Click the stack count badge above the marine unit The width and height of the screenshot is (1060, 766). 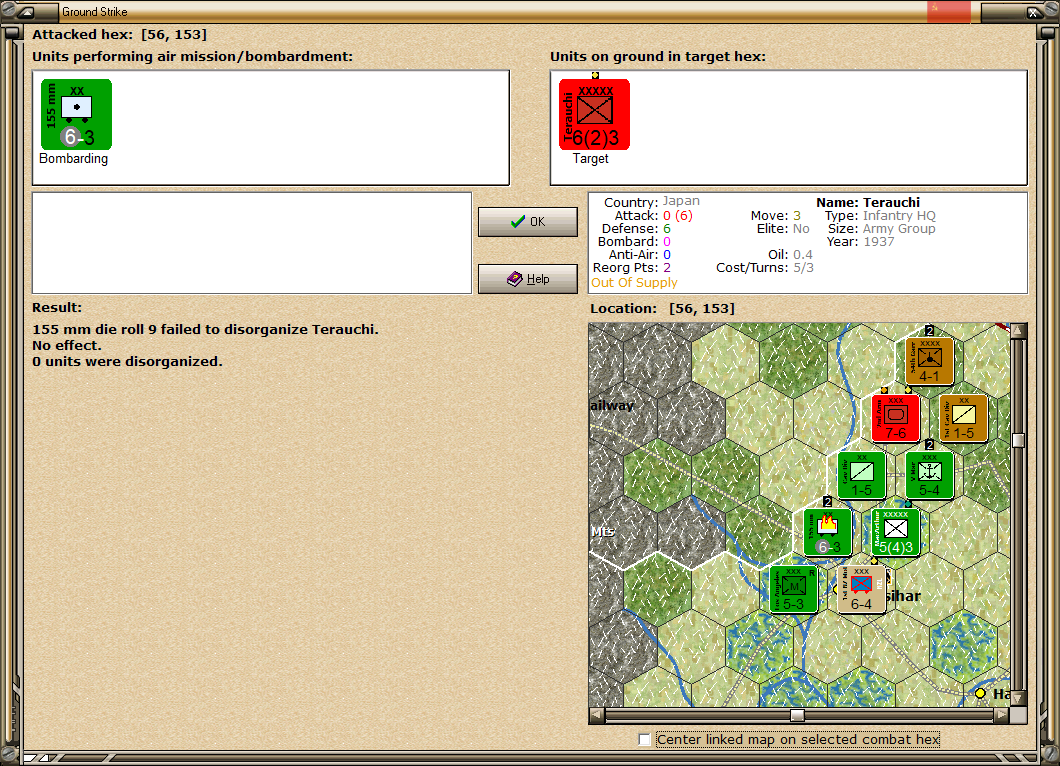pyautogui.click(x=930, y=445)
